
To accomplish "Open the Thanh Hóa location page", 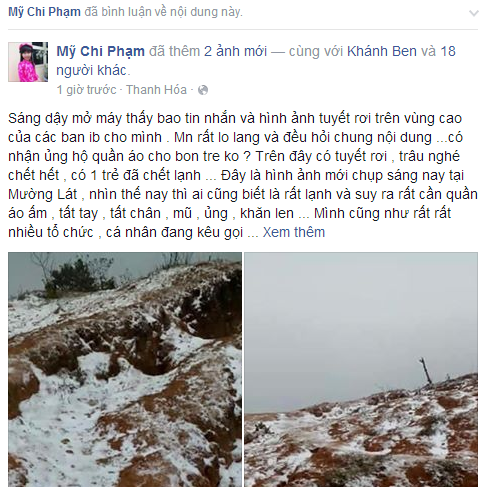I will [156, 90].
